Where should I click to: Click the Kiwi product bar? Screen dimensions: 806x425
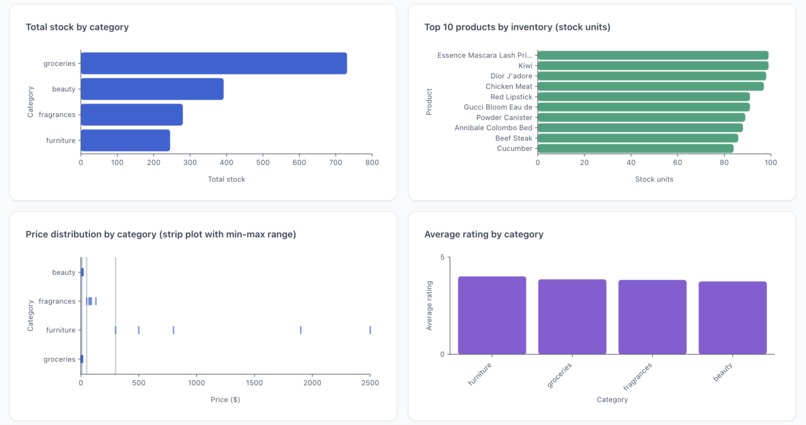pyautogui.click(x=653, y=65)
